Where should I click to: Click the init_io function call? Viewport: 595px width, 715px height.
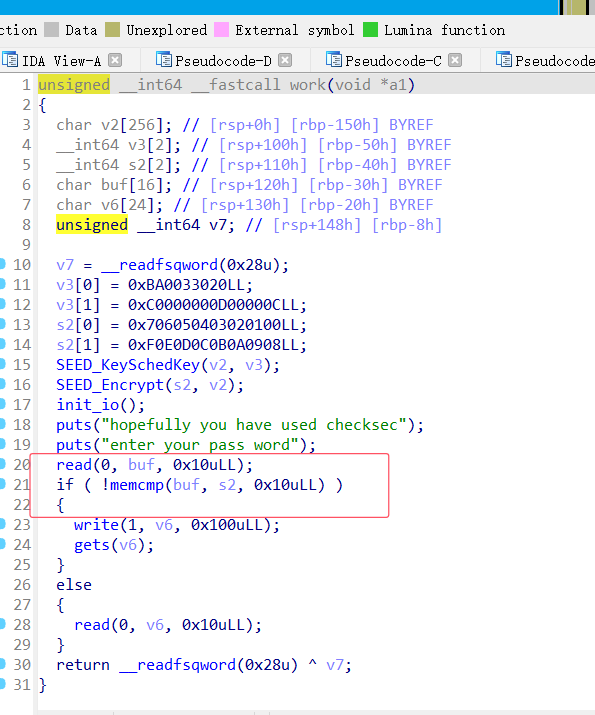pyautogui.click(x=88, y=405)
